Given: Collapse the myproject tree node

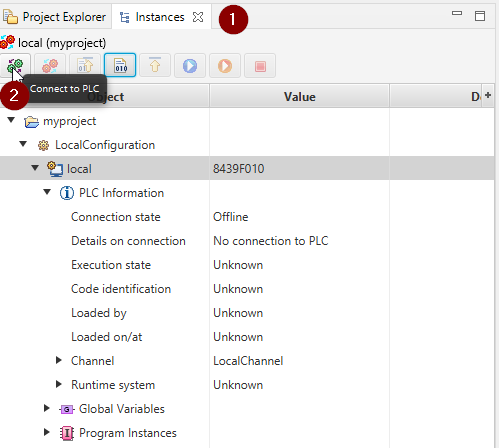Looking at the screenshot, I should pyautogui.click(x=11, y=120).
